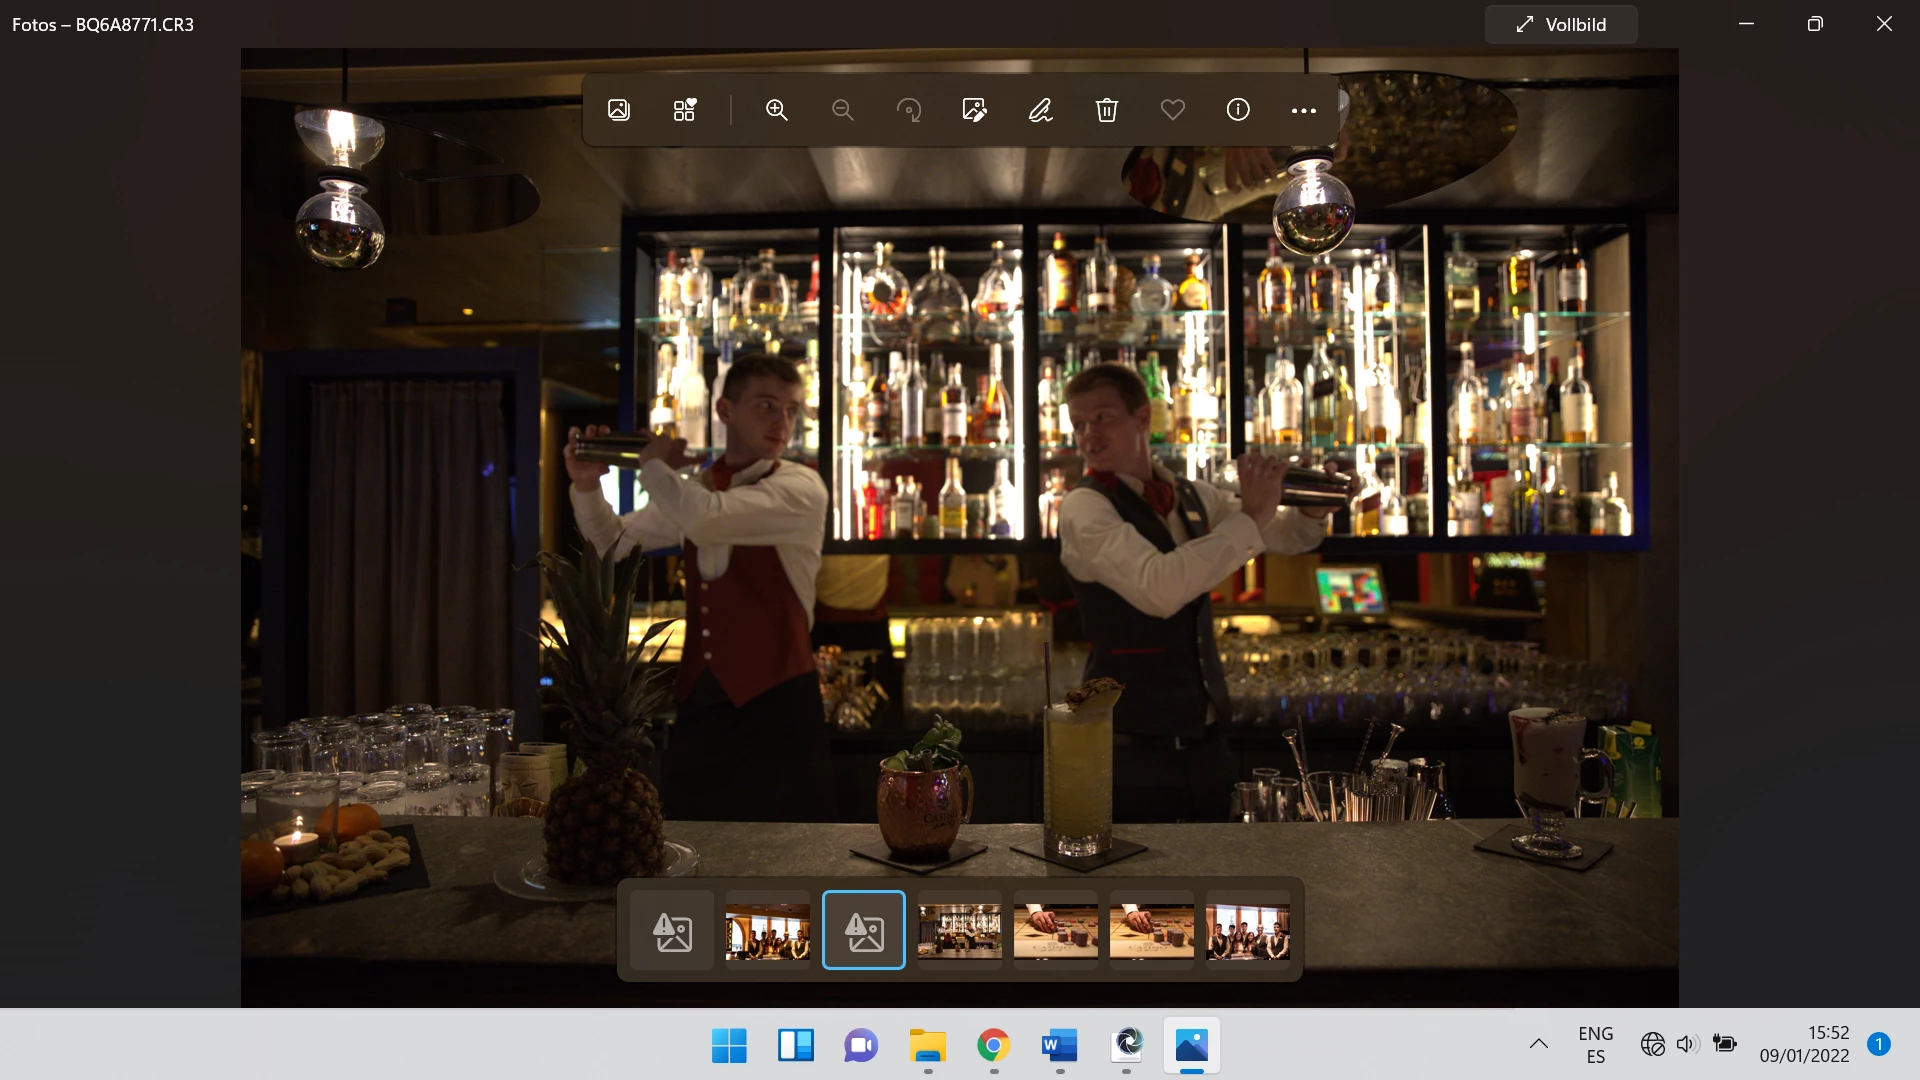
Task: Open the filmstrip collection view icon
Action: click(x=685, y=110)
